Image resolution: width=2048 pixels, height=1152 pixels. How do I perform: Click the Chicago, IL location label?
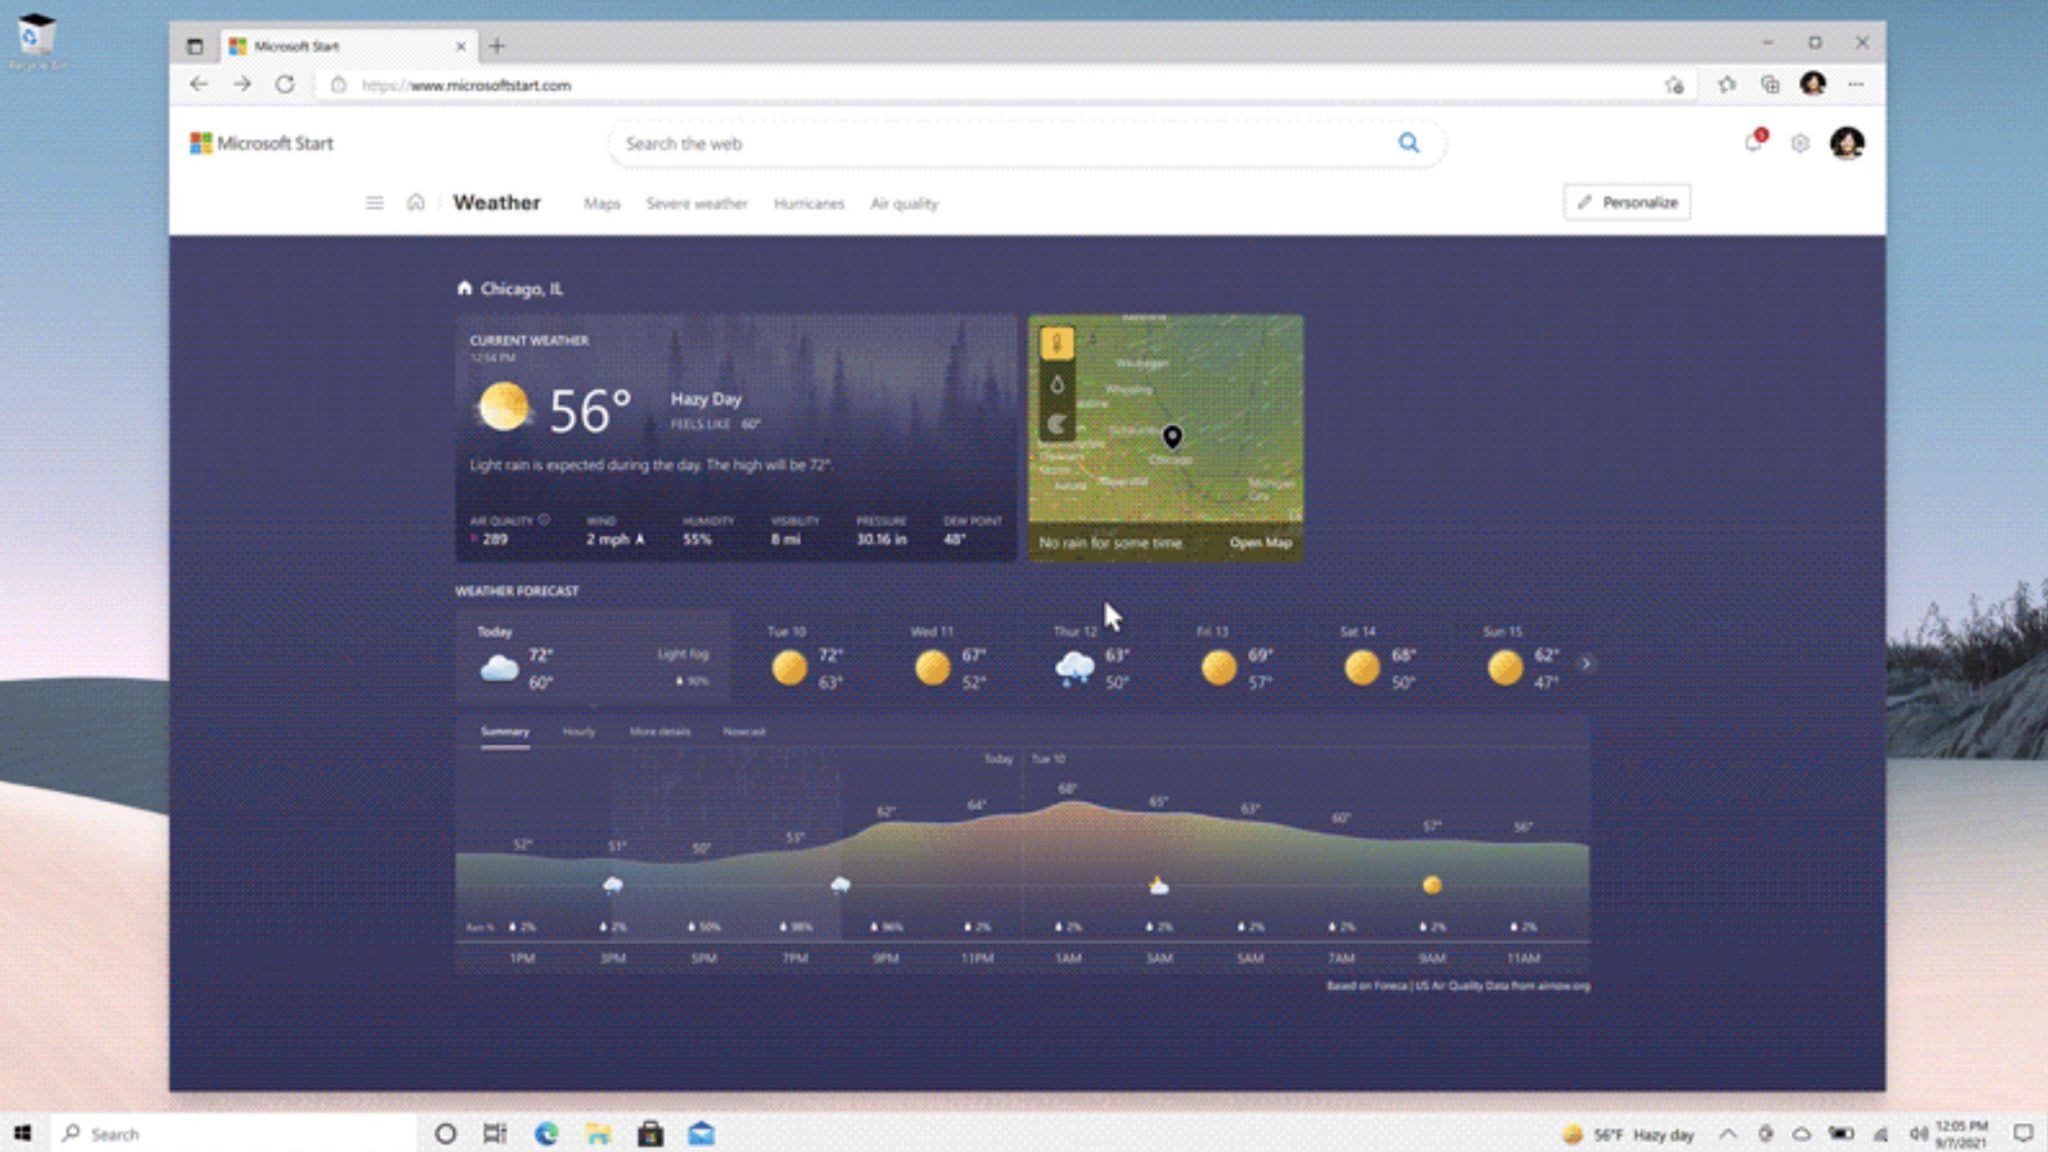[x=521, y=288]
